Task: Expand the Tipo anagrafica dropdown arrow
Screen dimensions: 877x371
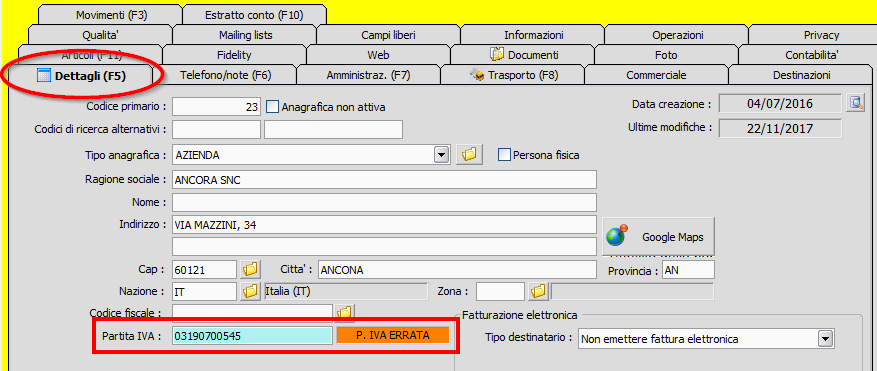Action: 442,155
